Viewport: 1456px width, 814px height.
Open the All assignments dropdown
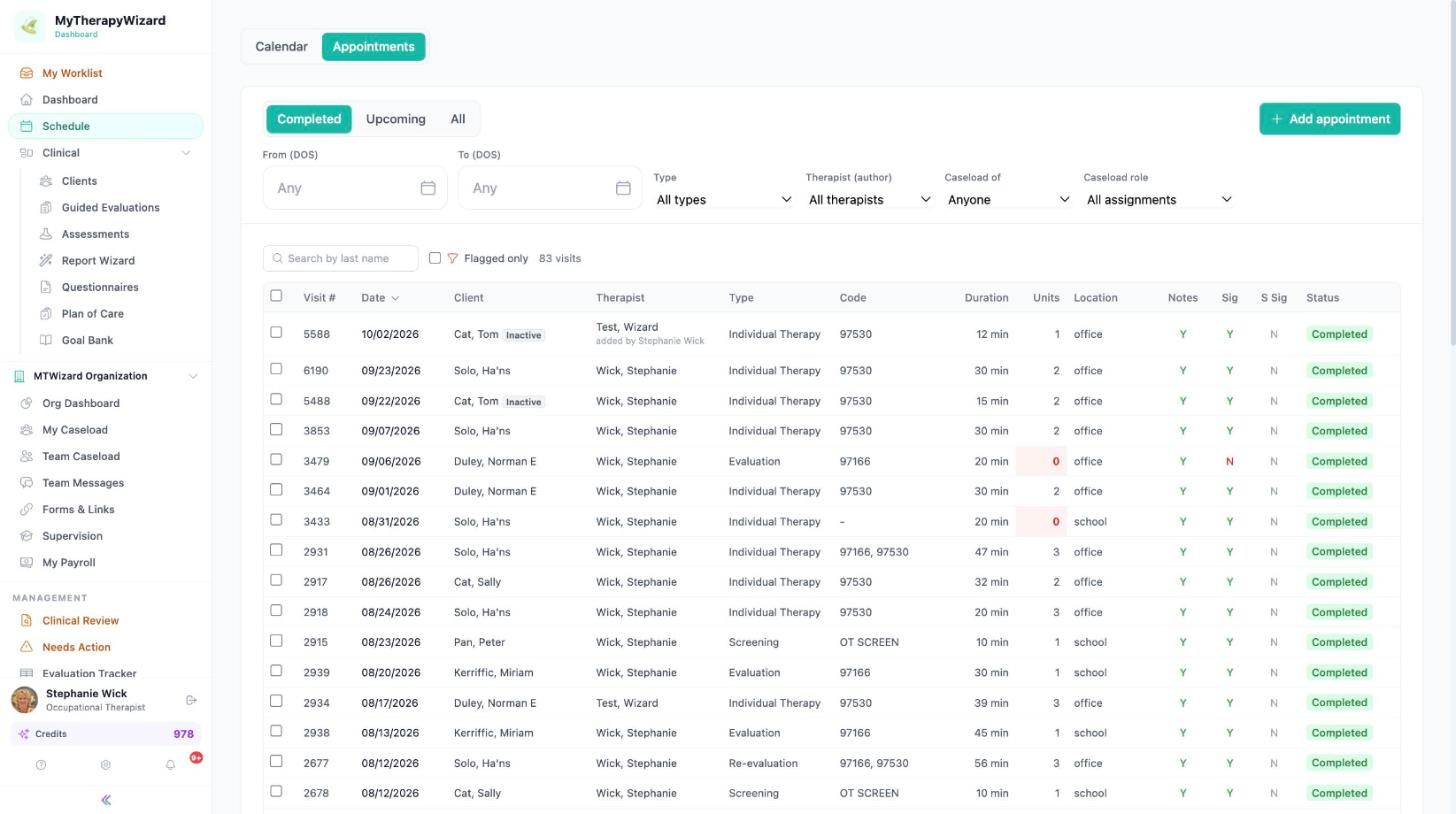click(x=1159, y=200)
